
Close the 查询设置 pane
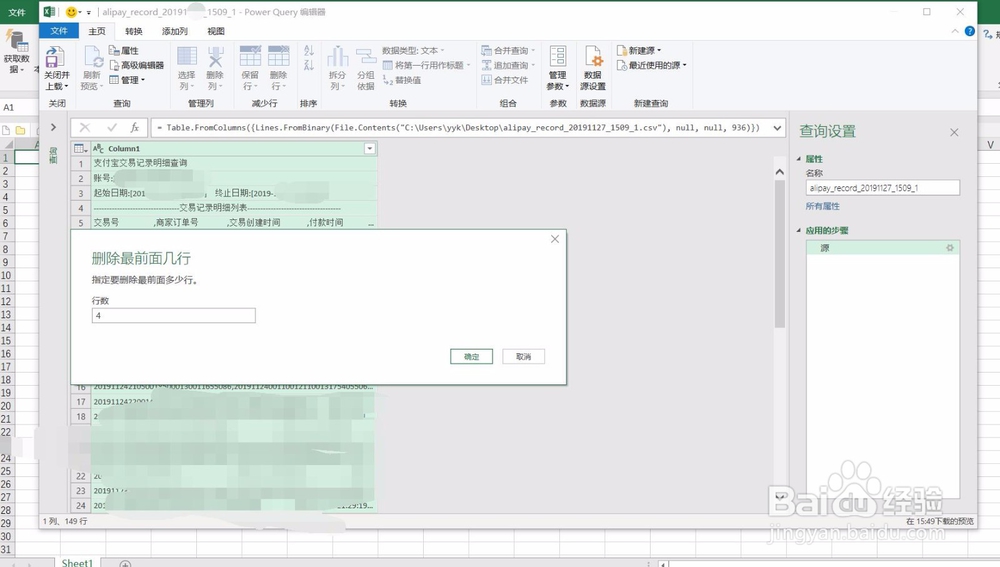[954, 132]
